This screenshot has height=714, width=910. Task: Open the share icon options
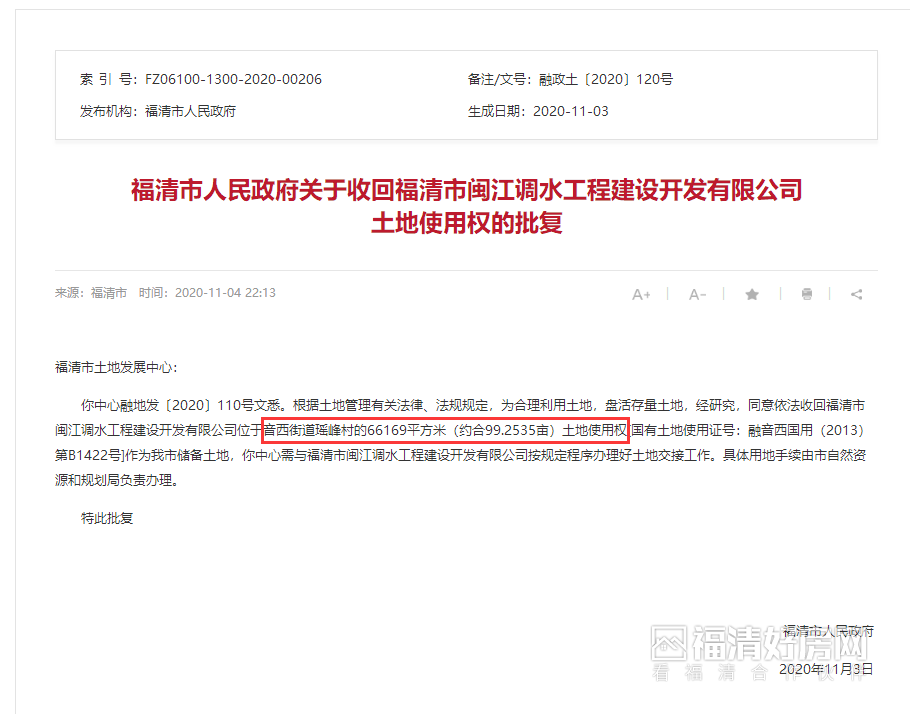pyautogui.click(x=857, y=294)
